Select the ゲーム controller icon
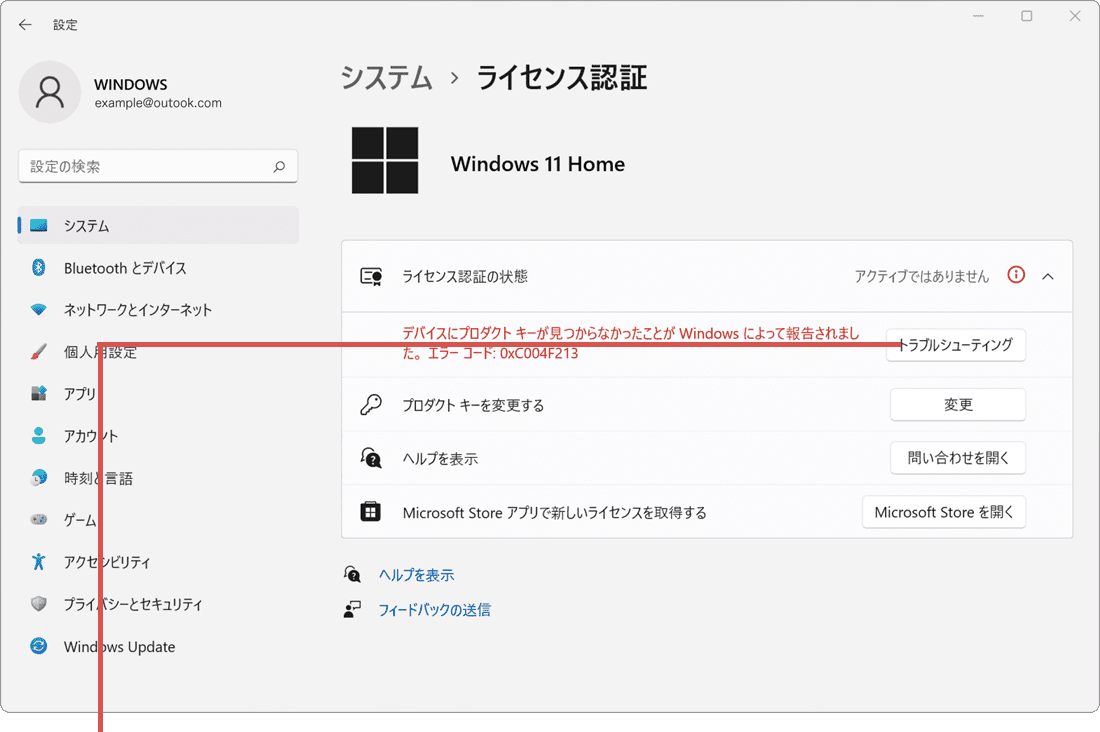This screenshot has width=1100, height=732. 36,520
